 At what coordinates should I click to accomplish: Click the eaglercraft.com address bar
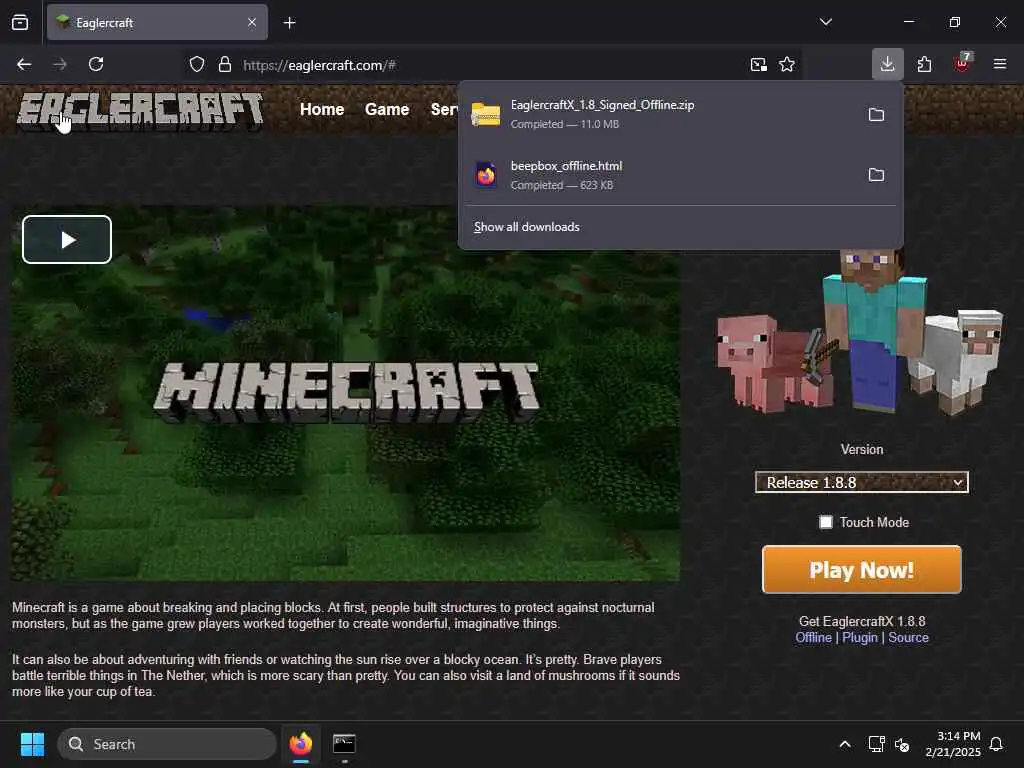click(x=490, y=65)
